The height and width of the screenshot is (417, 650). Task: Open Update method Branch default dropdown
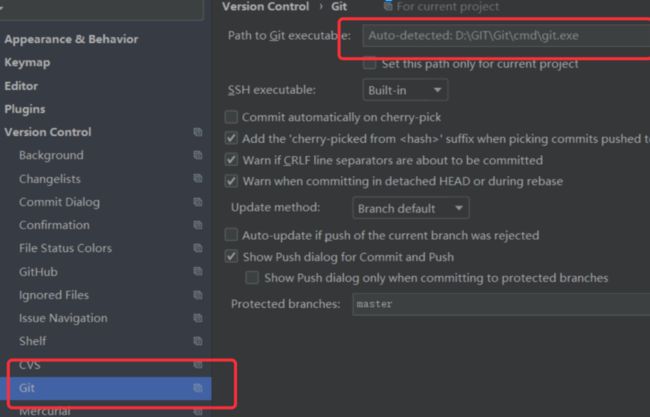[x=410, y=208]
